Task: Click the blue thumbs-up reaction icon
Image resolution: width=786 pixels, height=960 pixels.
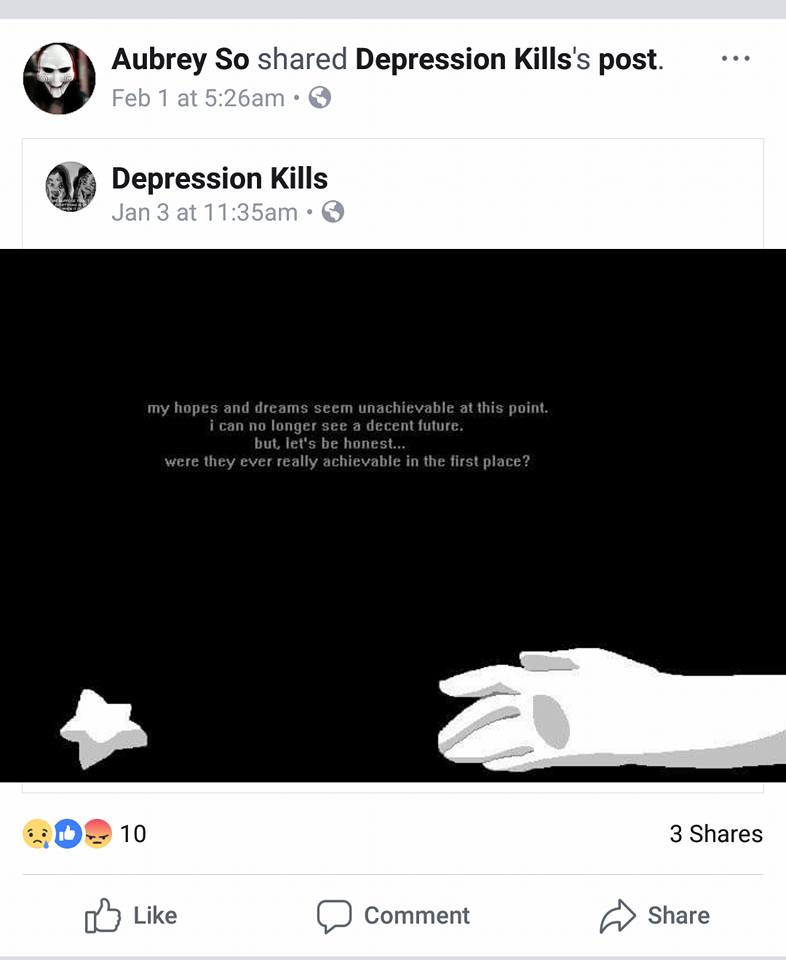Action: [x=67, y=834]
